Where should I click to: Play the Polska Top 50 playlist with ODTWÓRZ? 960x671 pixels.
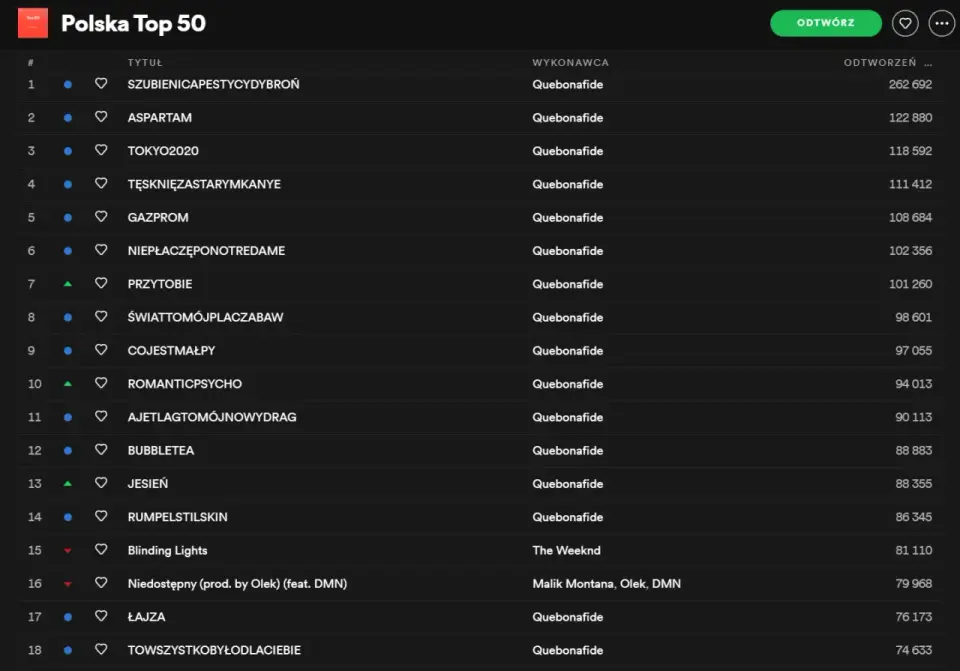(x=825, y=23)
